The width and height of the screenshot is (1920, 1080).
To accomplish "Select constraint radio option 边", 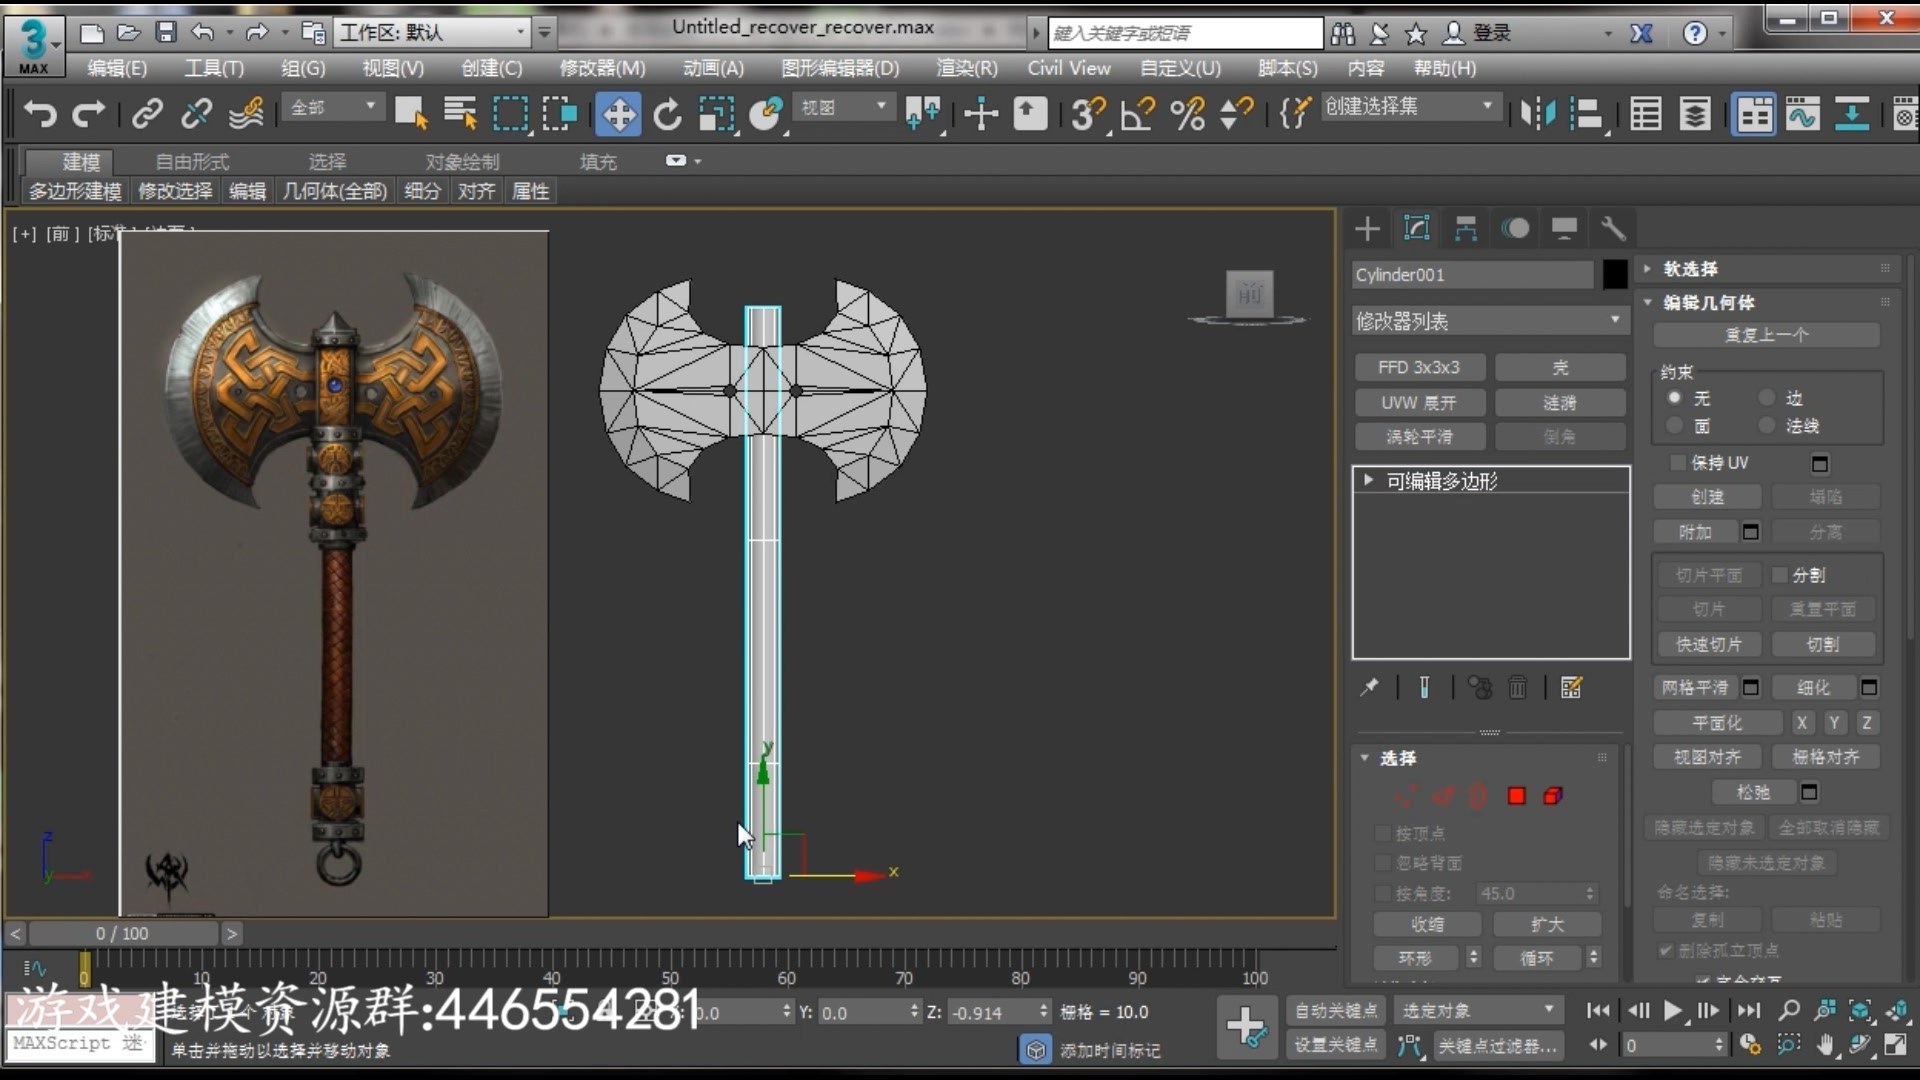I will [1766, 397].
